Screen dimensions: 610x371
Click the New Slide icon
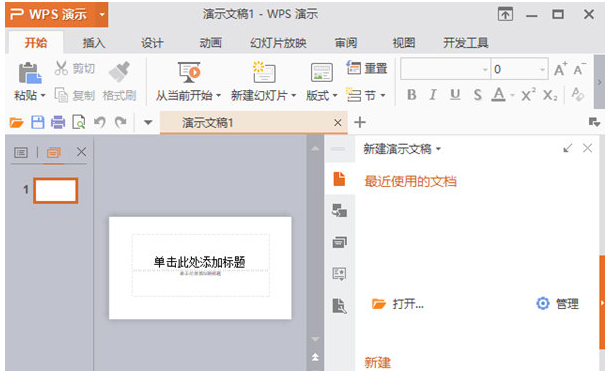coord(264,72)
